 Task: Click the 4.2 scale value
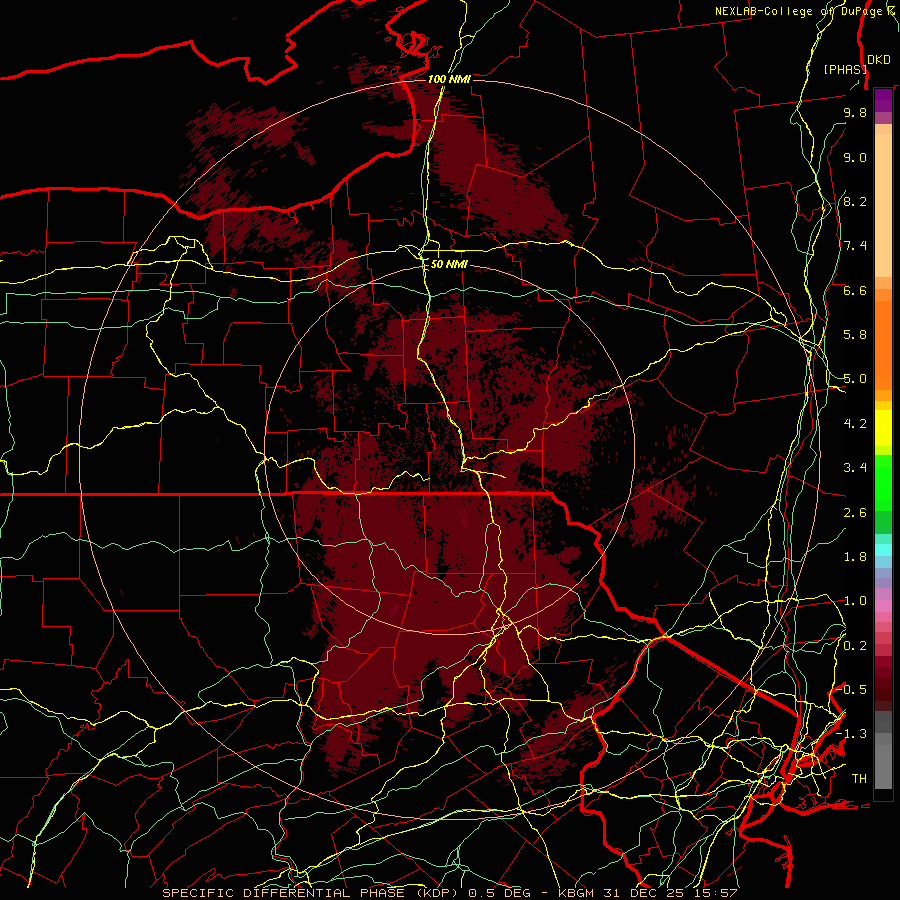855,424
